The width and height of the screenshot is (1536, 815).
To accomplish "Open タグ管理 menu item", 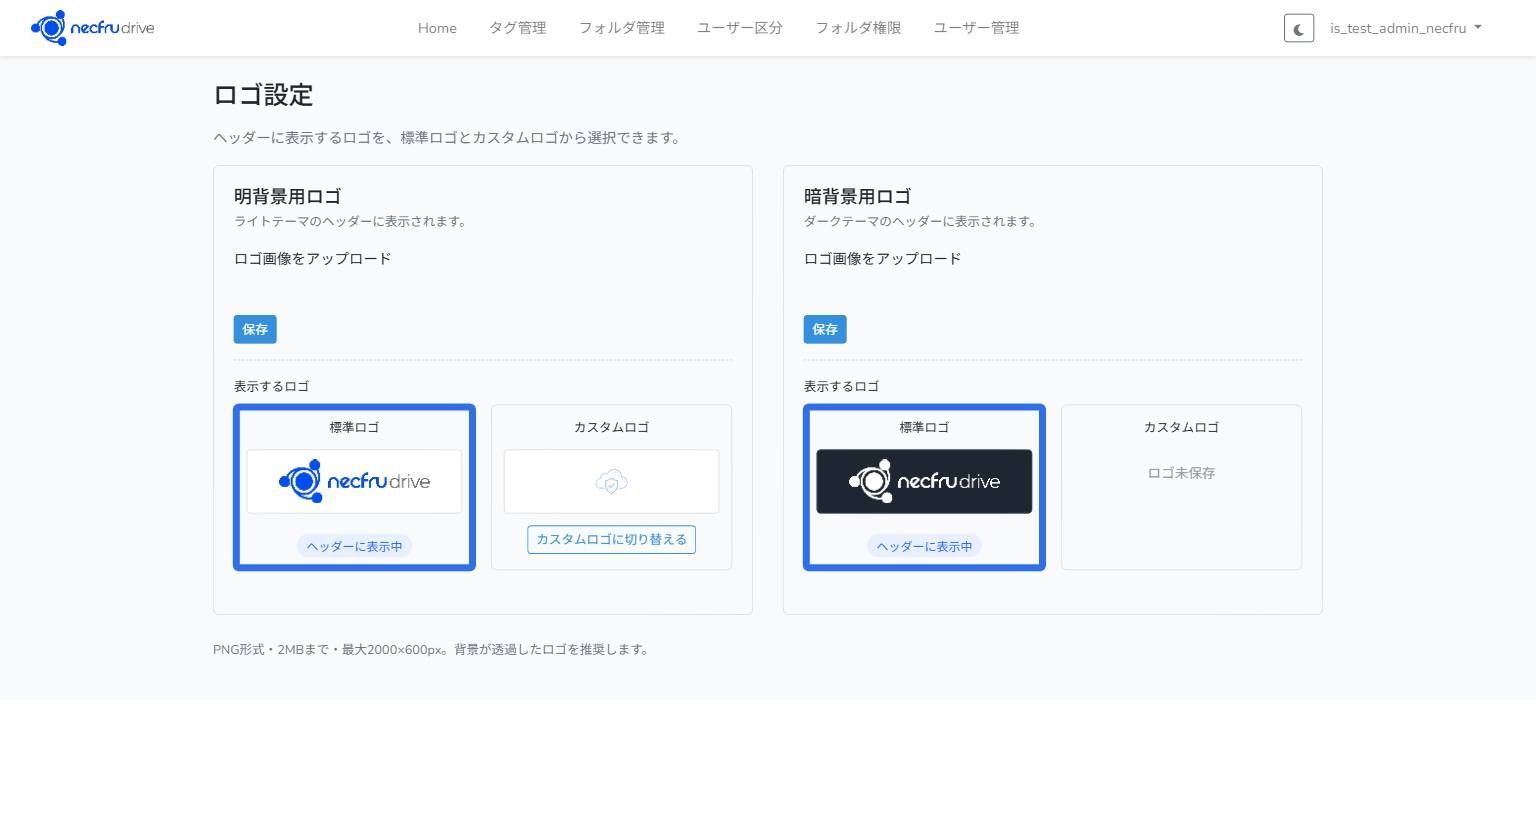I will [517, 28].
